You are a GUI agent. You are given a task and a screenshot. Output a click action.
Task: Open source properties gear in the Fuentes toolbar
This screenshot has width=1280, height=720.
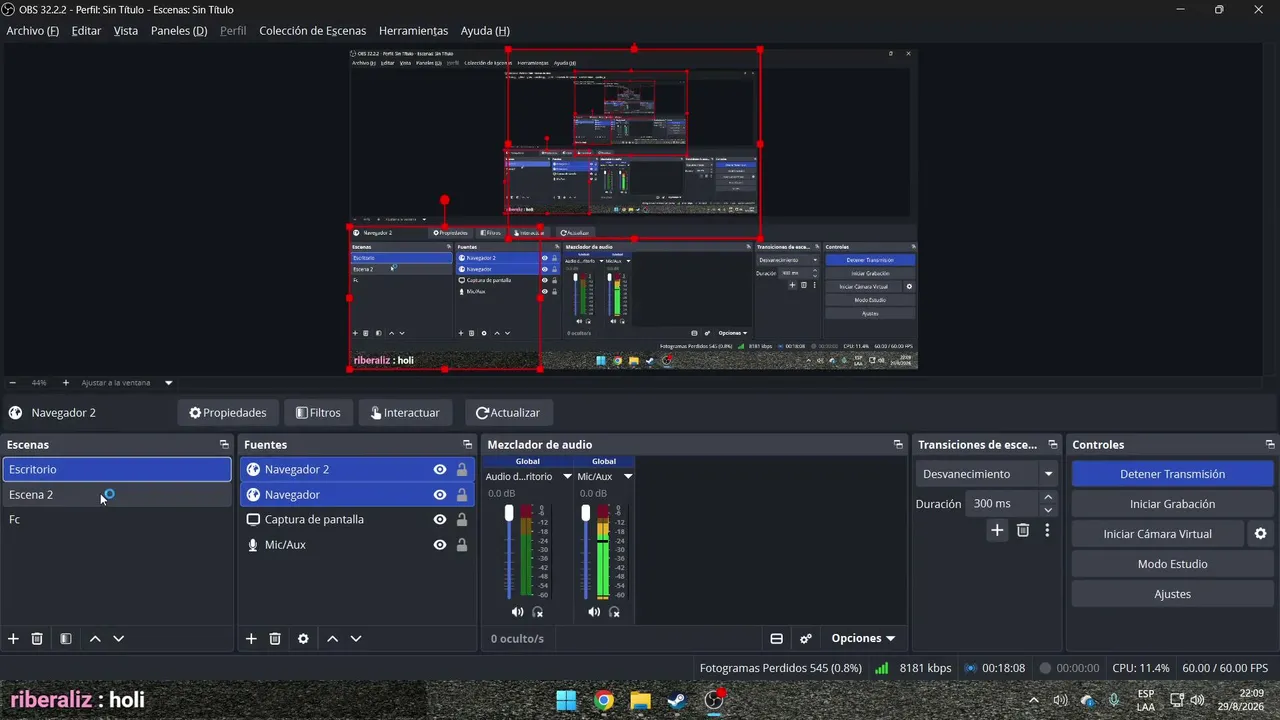[x=304, y=639]
